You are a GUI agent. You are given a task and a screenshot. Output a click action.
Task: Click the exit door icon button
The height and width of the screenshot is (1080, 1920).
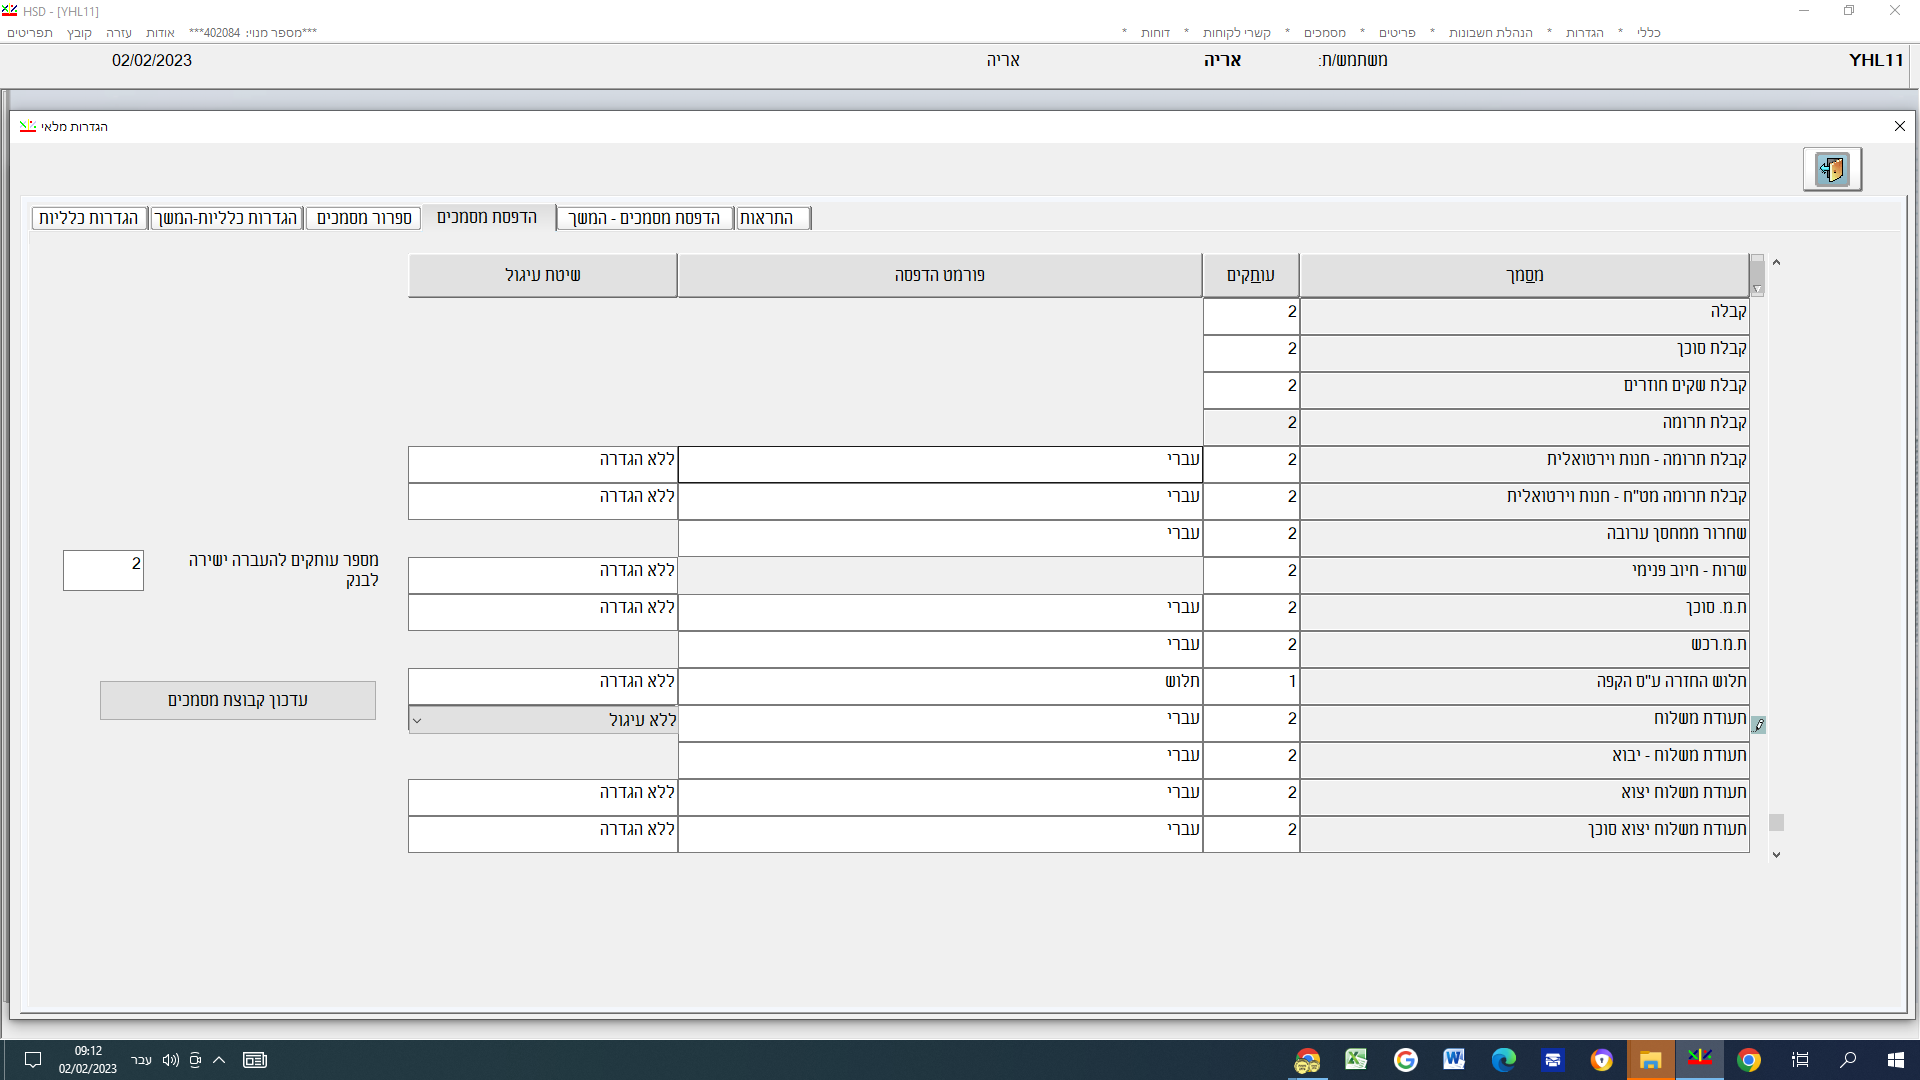tap(1831, 169)
